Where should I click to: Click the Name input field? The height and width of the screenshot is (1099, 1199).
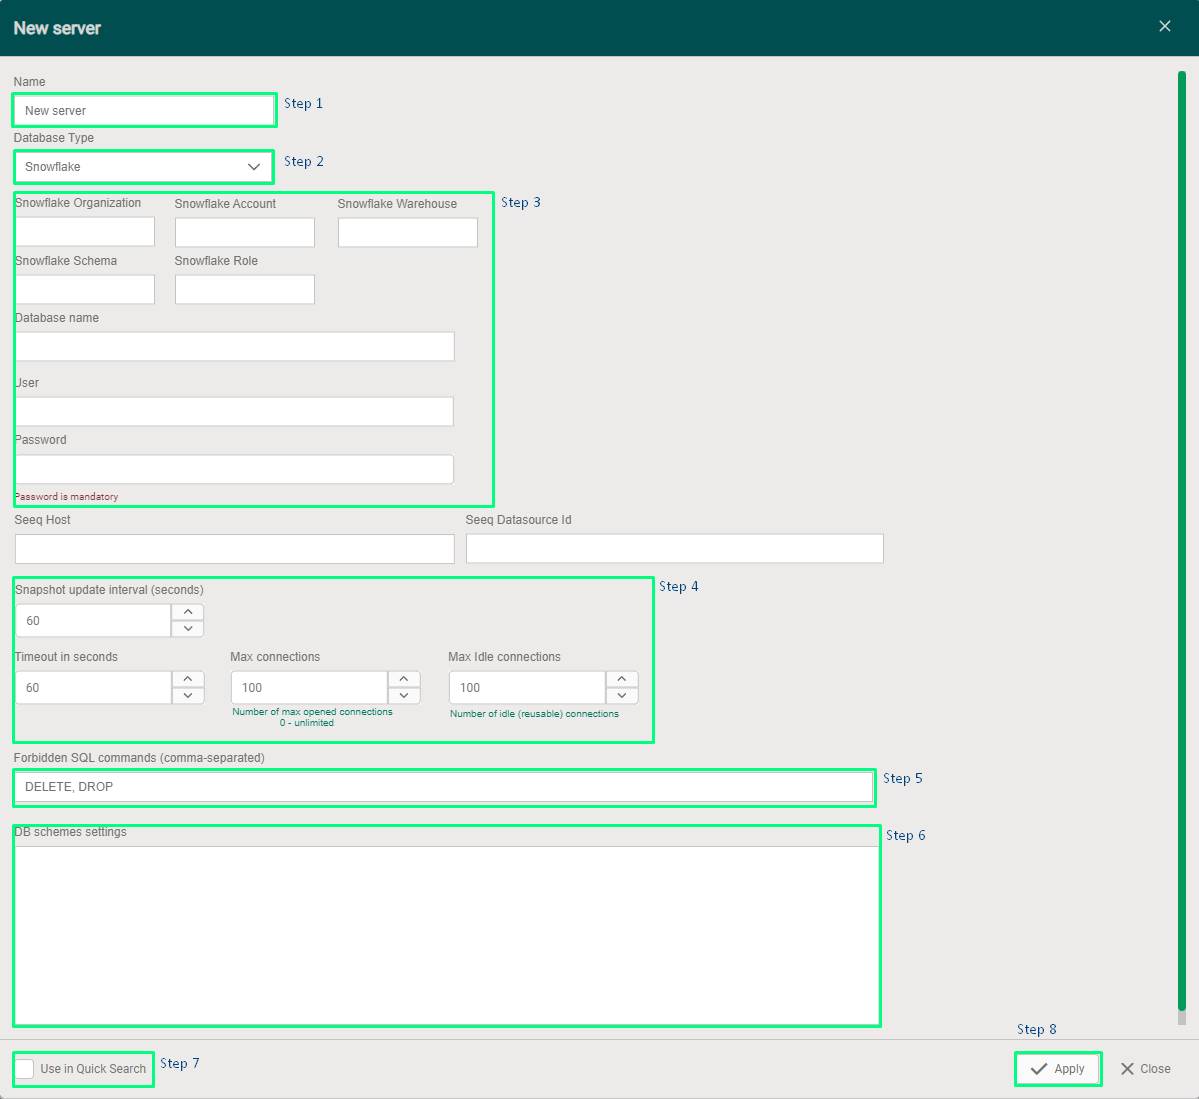(x=145, y=110)
